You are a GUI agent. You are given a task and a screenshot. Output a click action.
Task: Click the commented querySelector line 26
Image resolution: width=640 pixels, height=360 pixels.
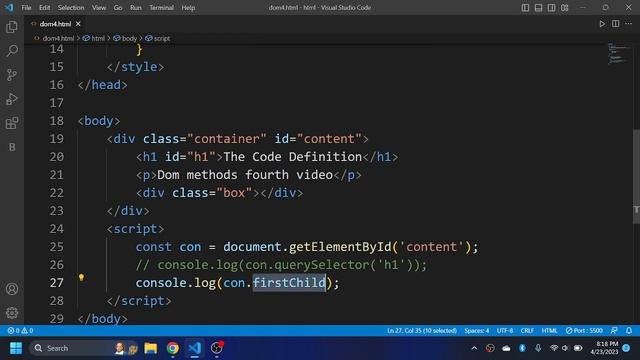click(x=281, y=265)
